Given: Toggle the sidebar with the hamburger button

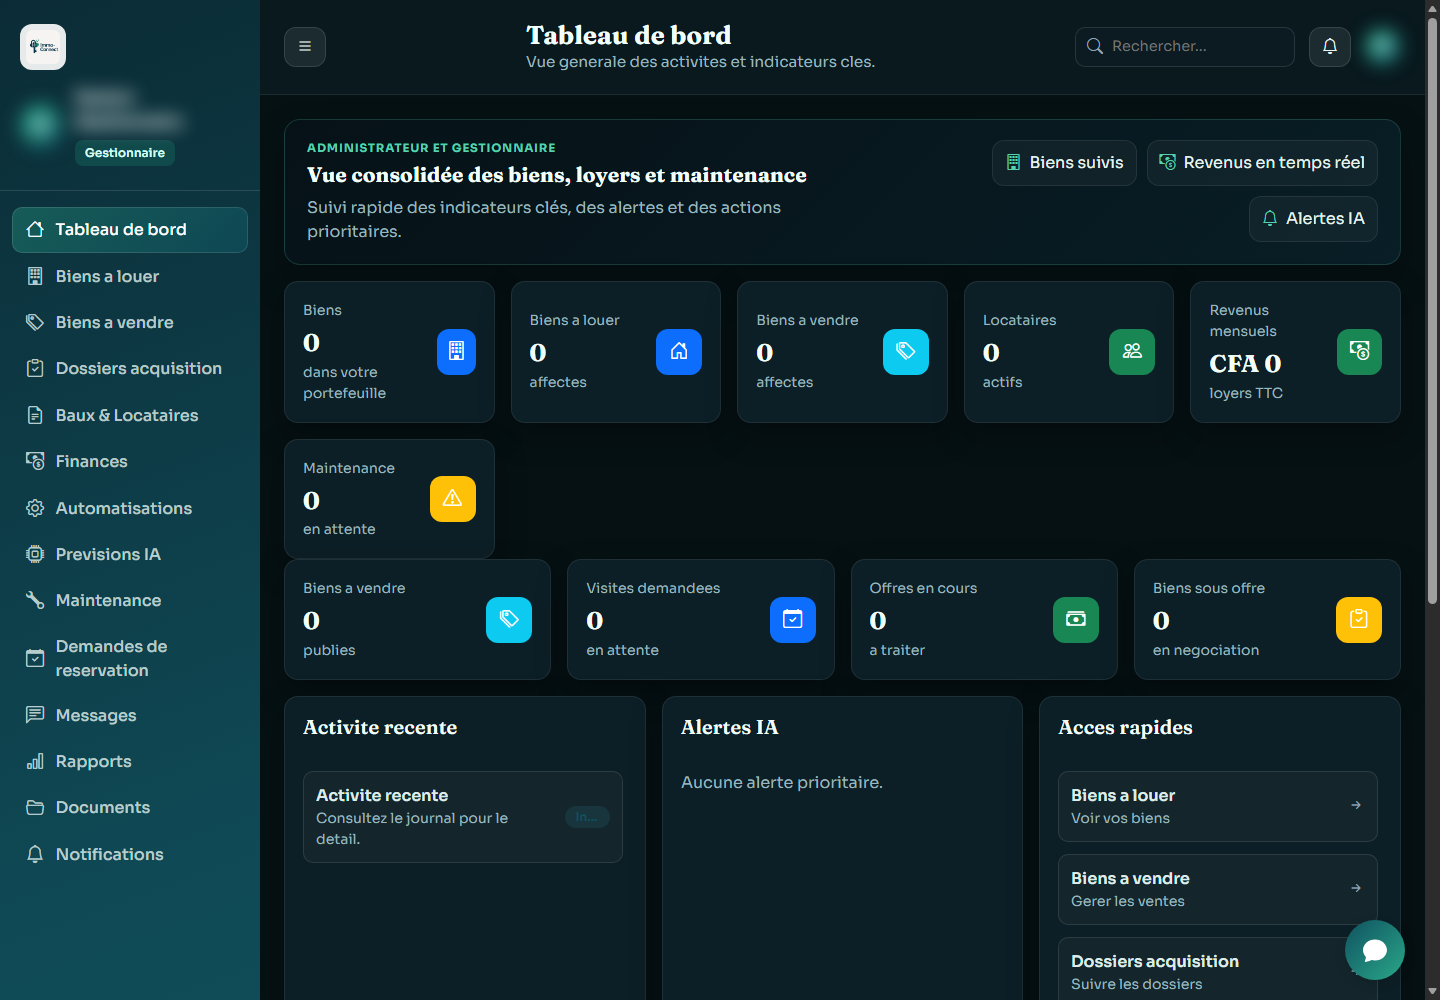Looking at the screenshot, I should pos(305,47).
